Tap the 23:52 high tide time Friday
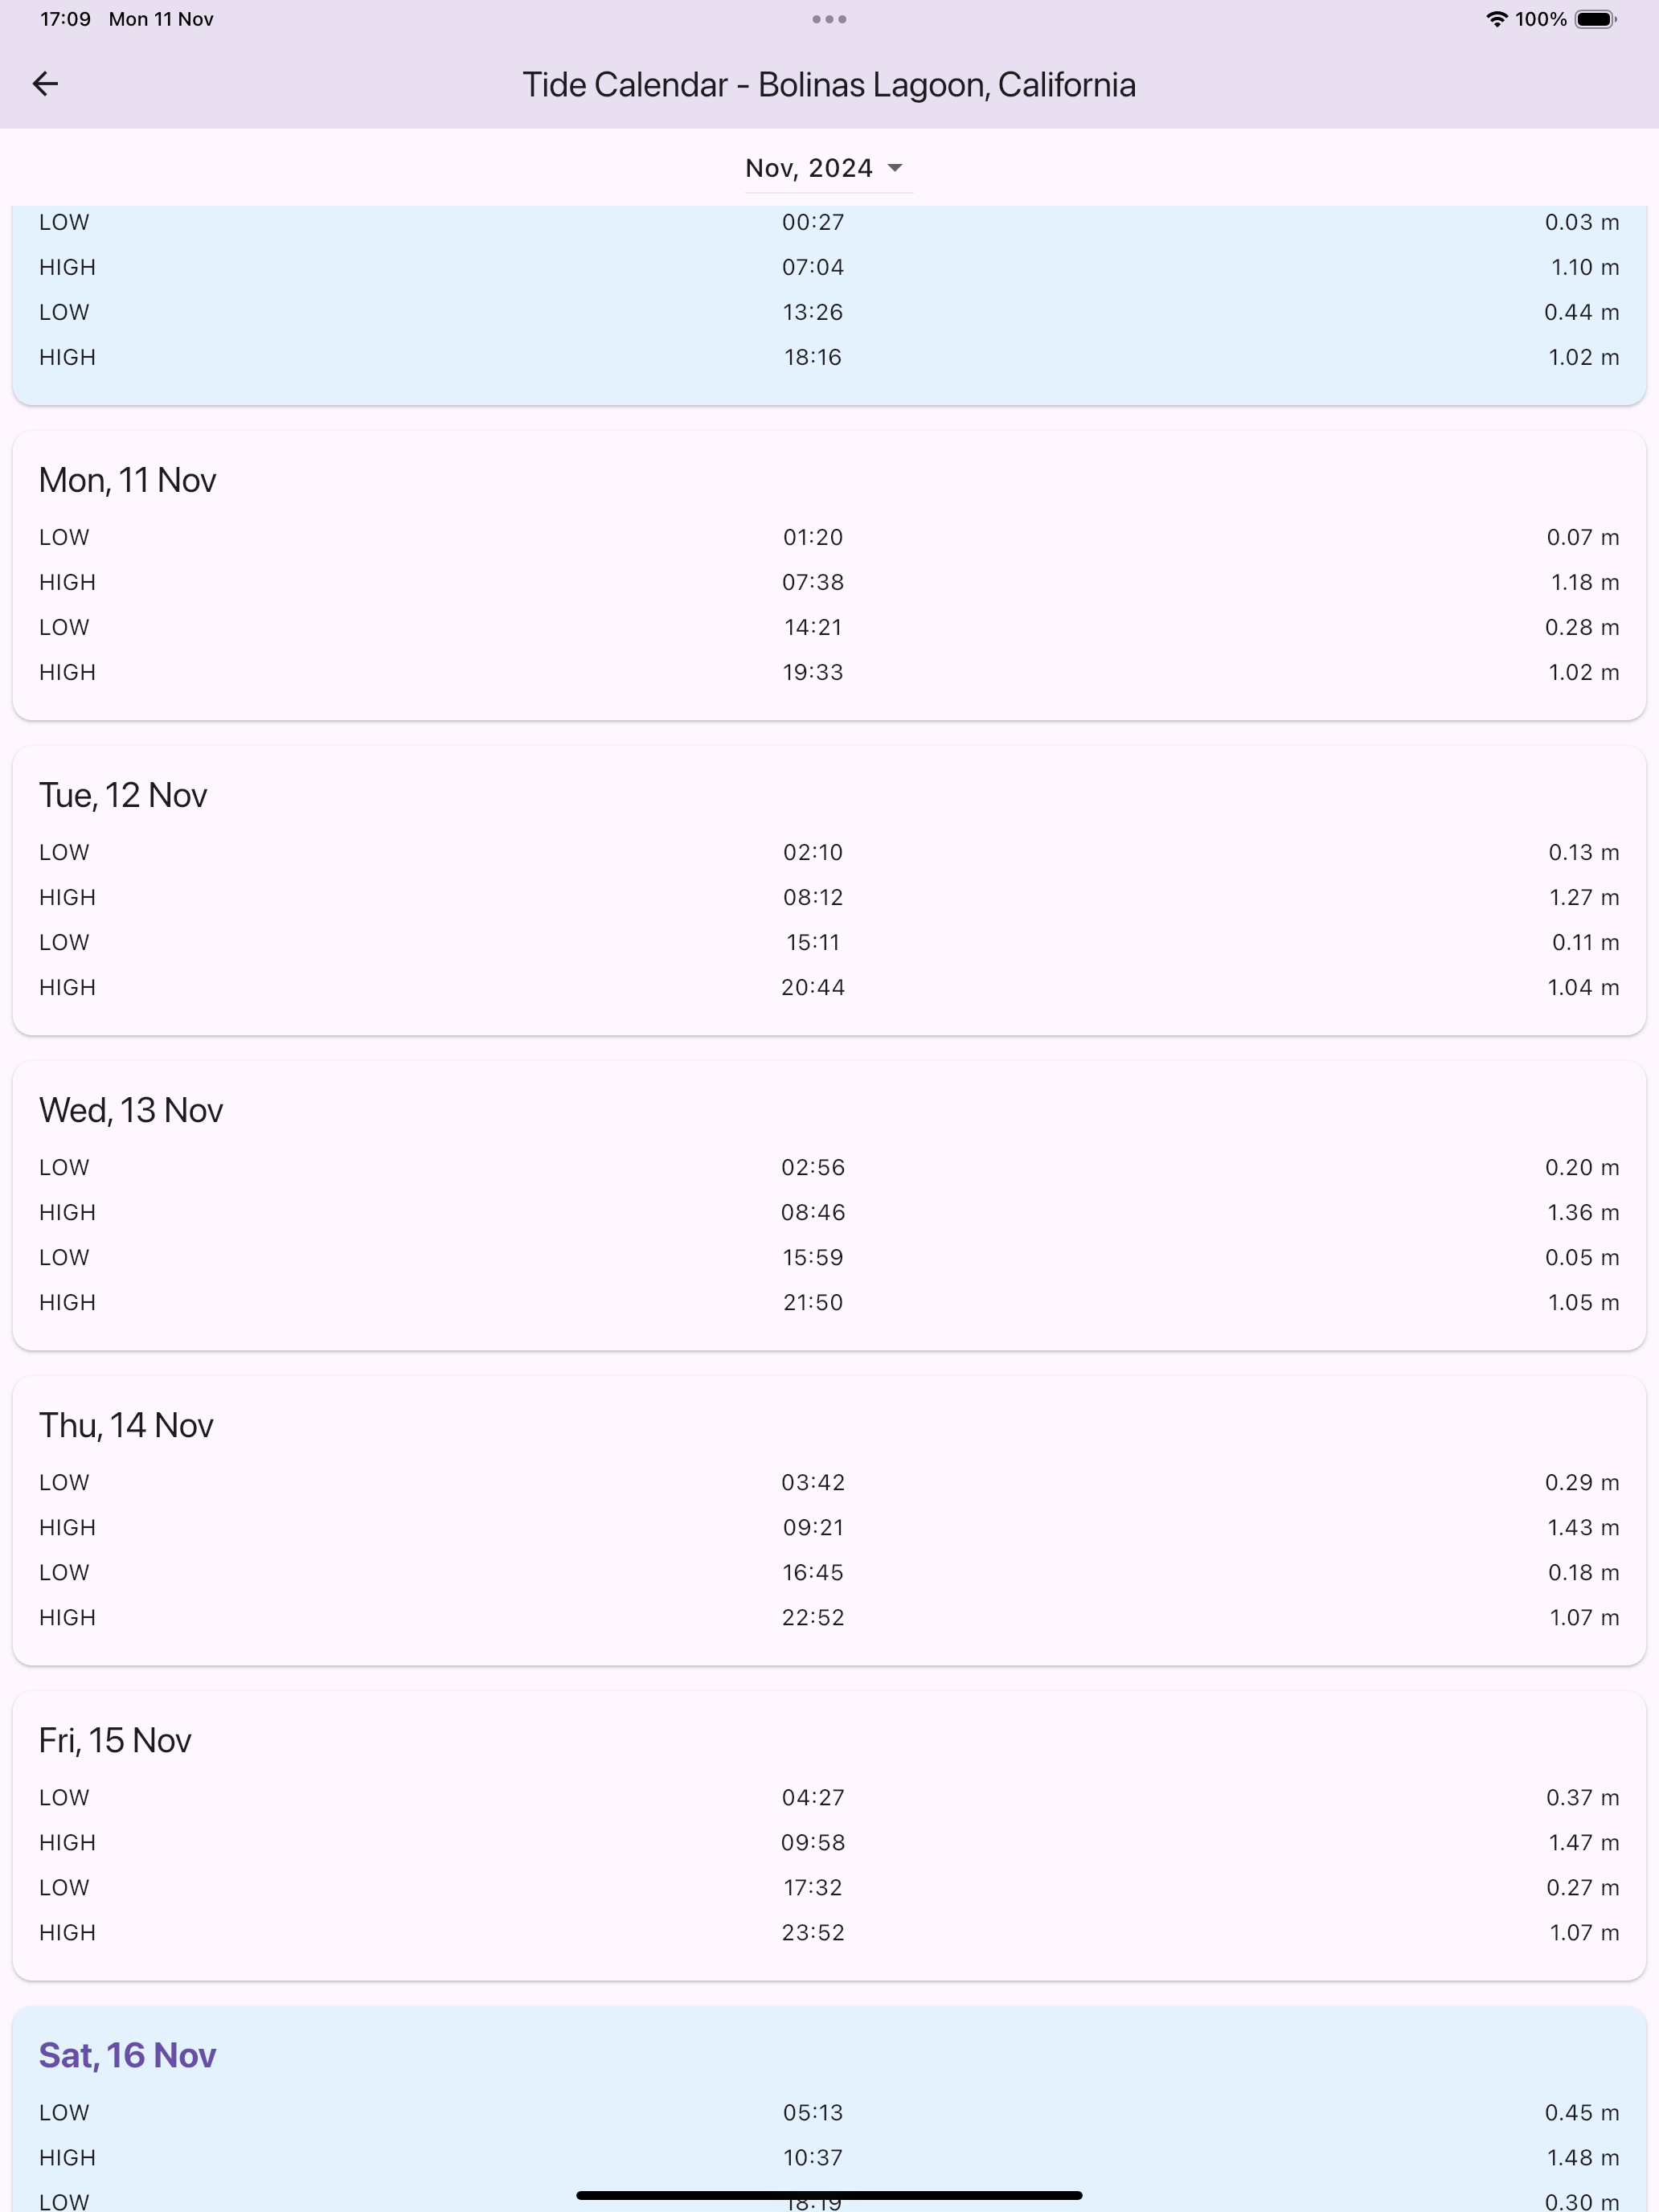The height and width of the screenshot is (2212, 1659). (813, 1933)
